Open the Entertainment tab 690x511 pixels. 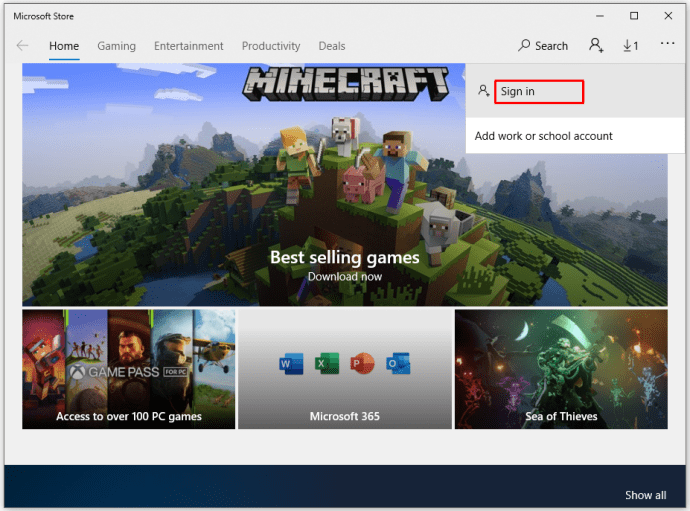click(189, 46)
